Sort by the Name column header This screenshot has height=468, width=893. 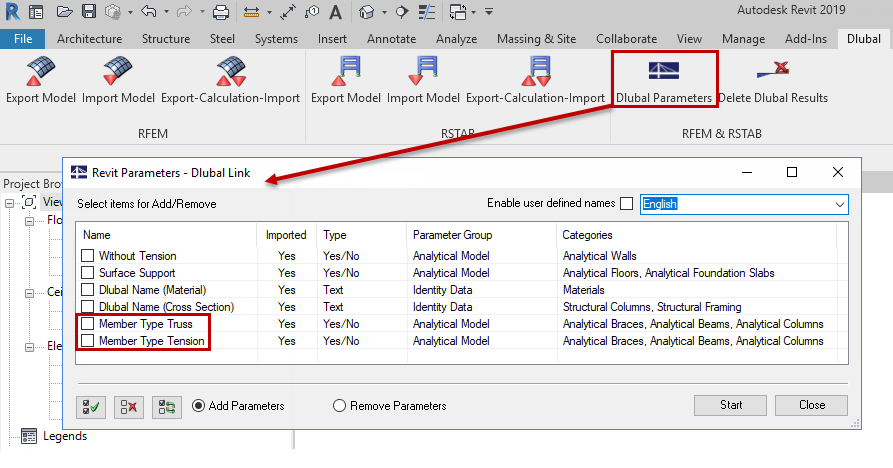pos(166,235)
